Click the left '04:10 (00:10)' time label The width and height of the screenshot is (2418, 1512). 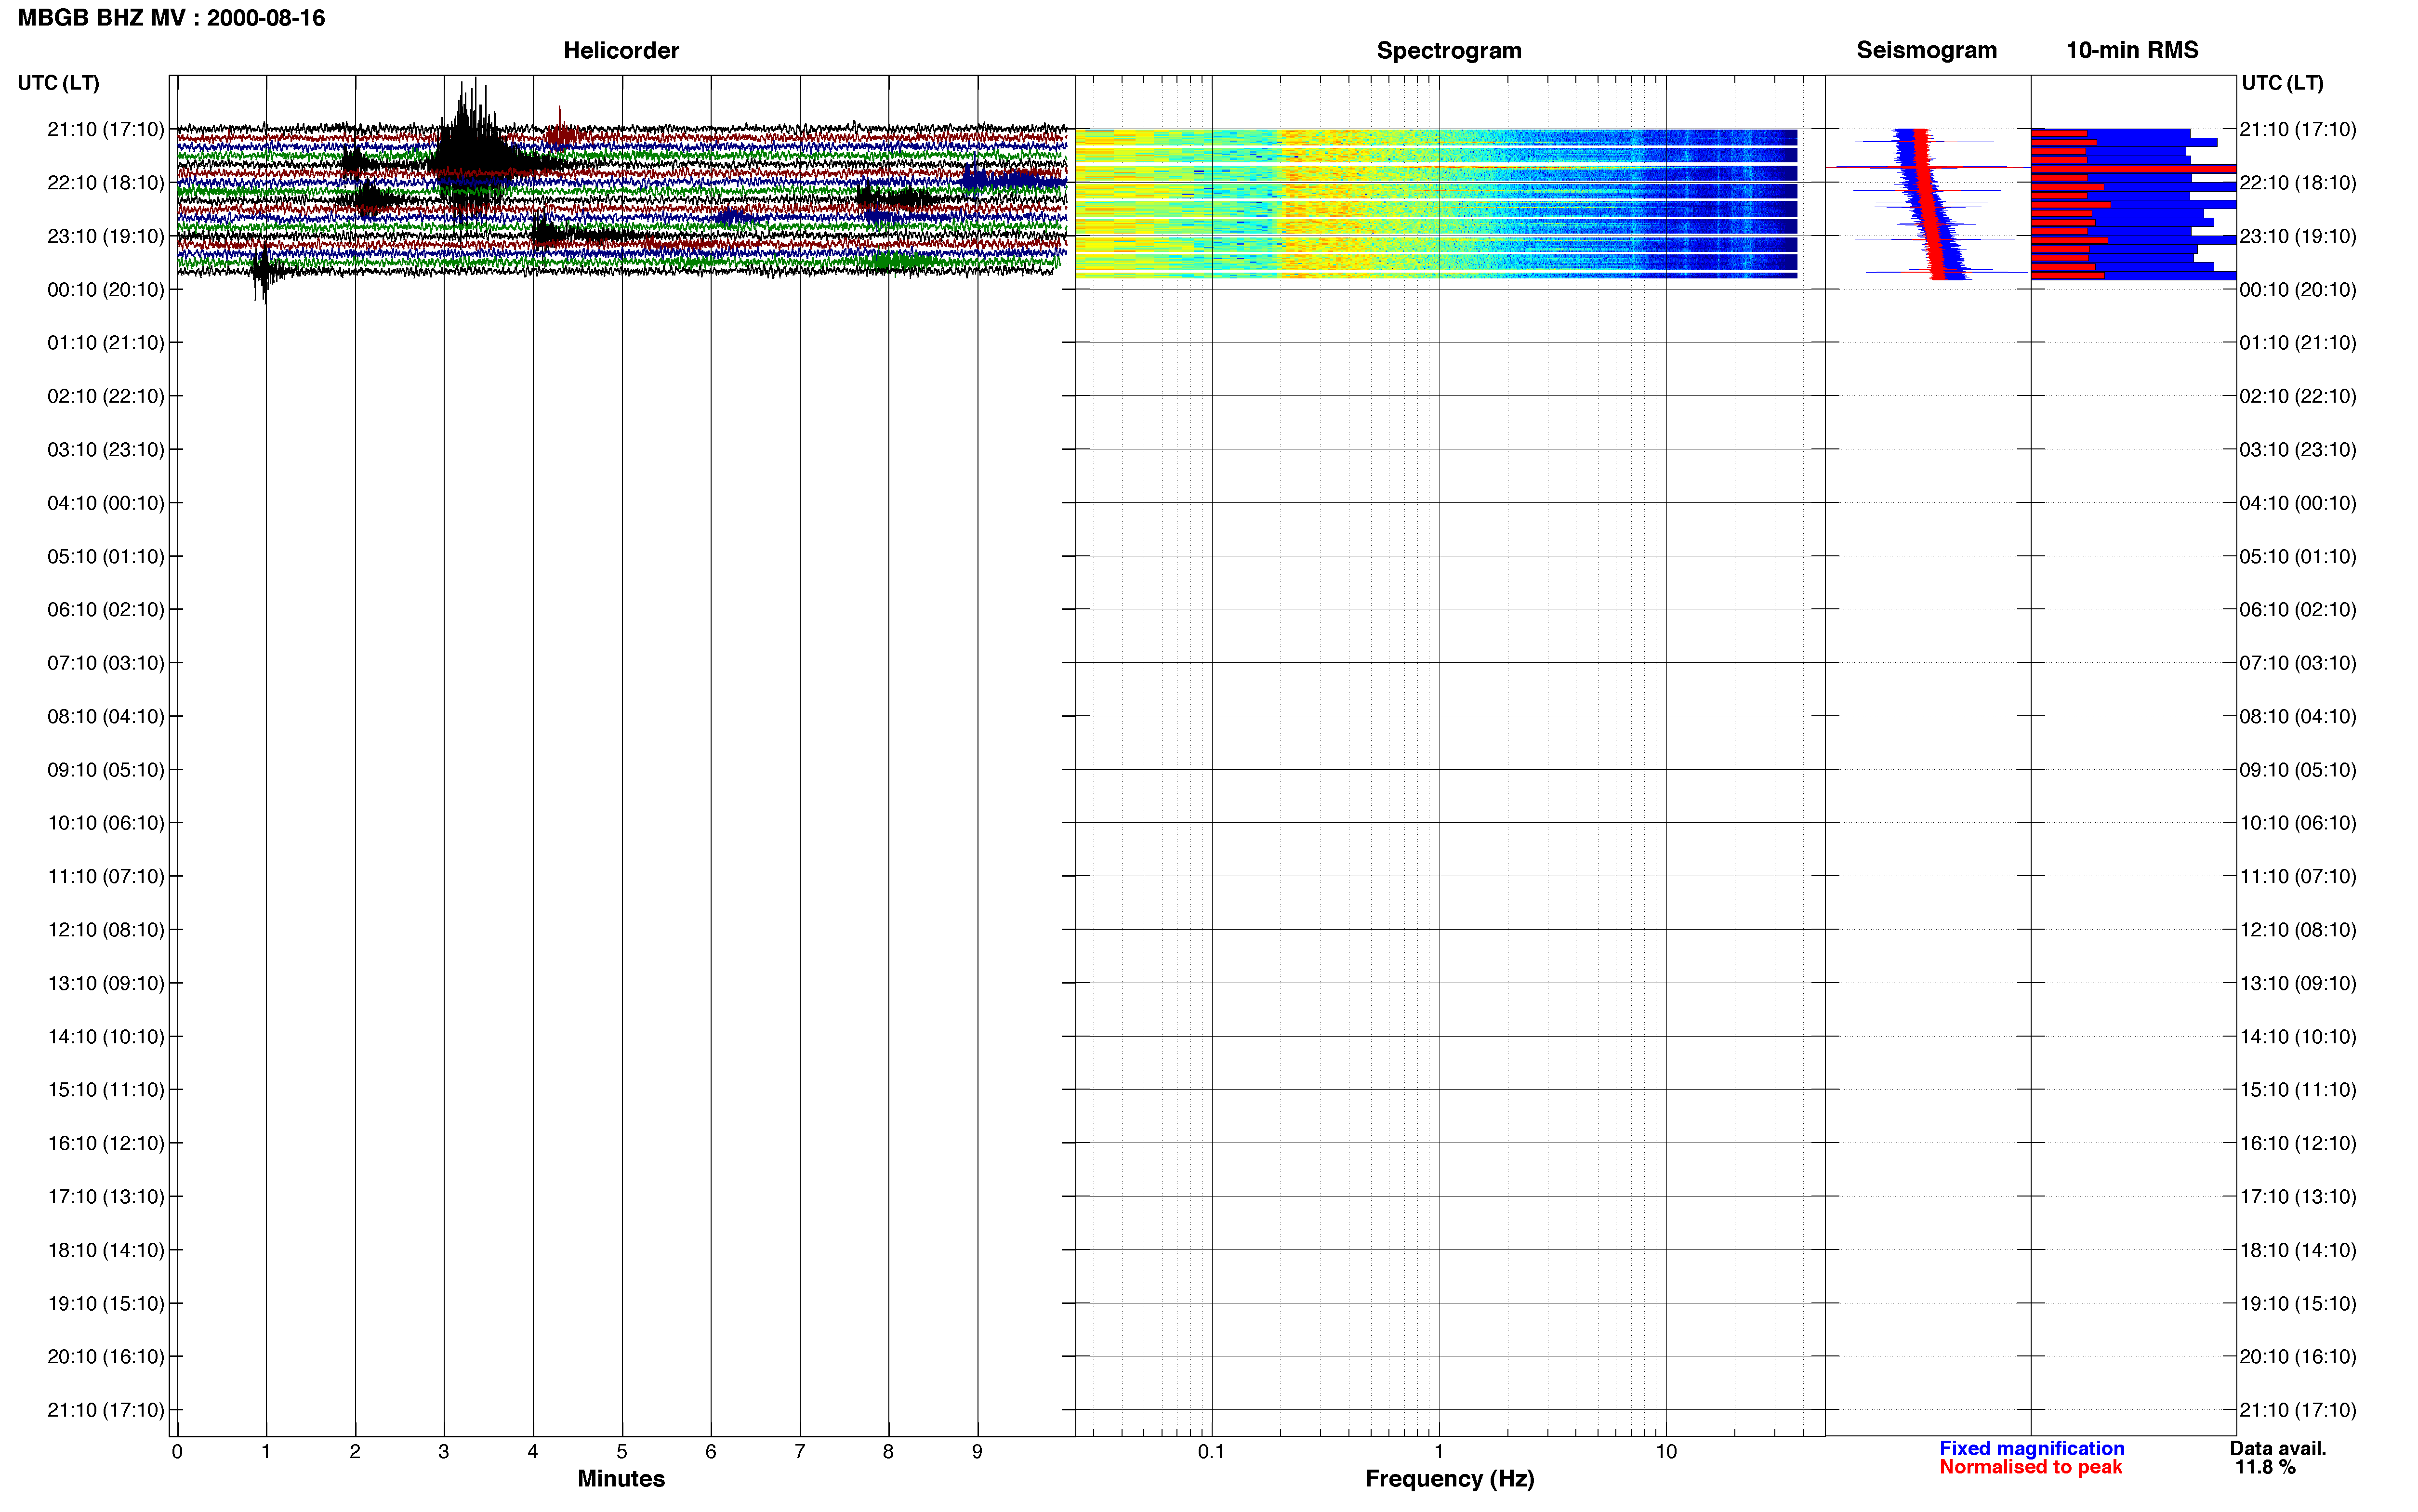point(105,502)
